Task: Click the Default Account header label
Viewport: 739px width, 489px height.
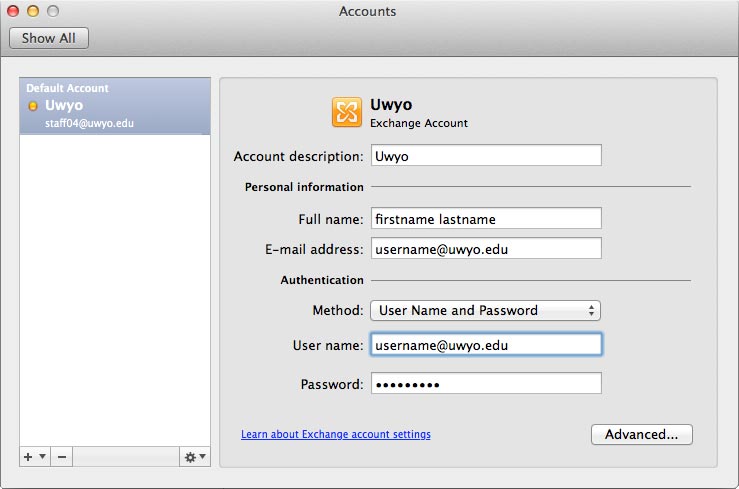Action: [x=67, y=88]
